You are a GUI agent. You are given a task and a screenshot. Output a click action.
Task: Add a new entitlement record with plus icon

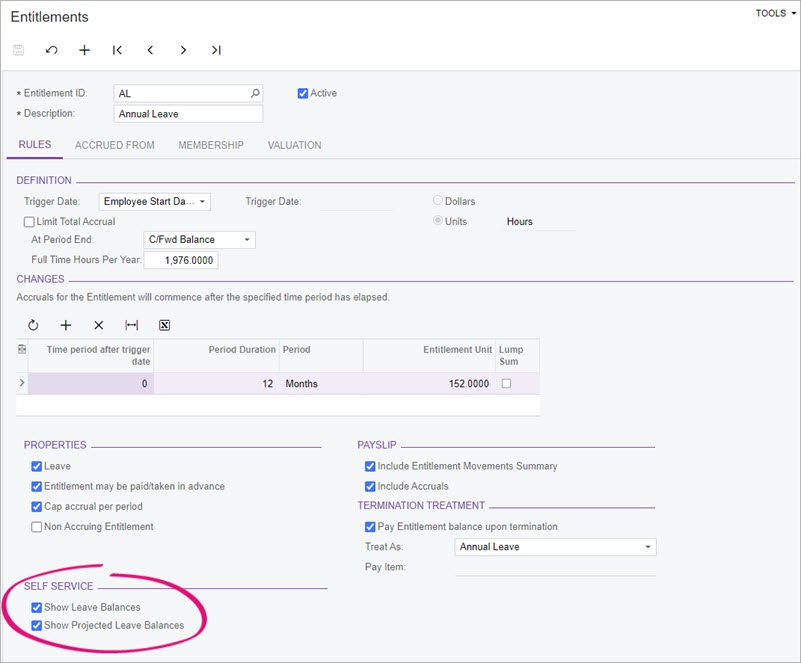click(85, 50)
